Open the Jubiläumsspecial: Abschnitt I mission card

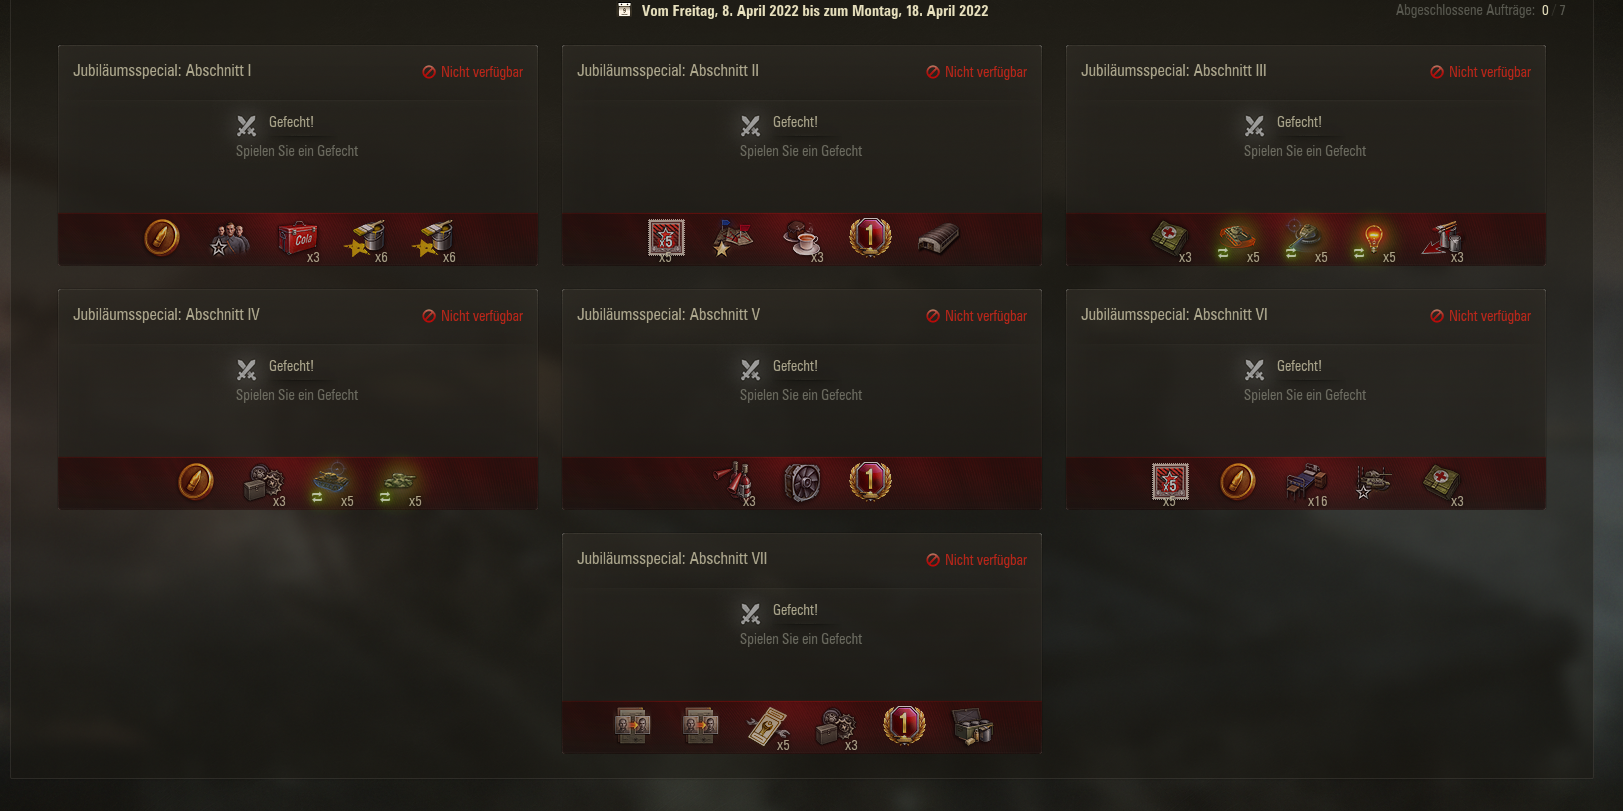pos(298,155)
